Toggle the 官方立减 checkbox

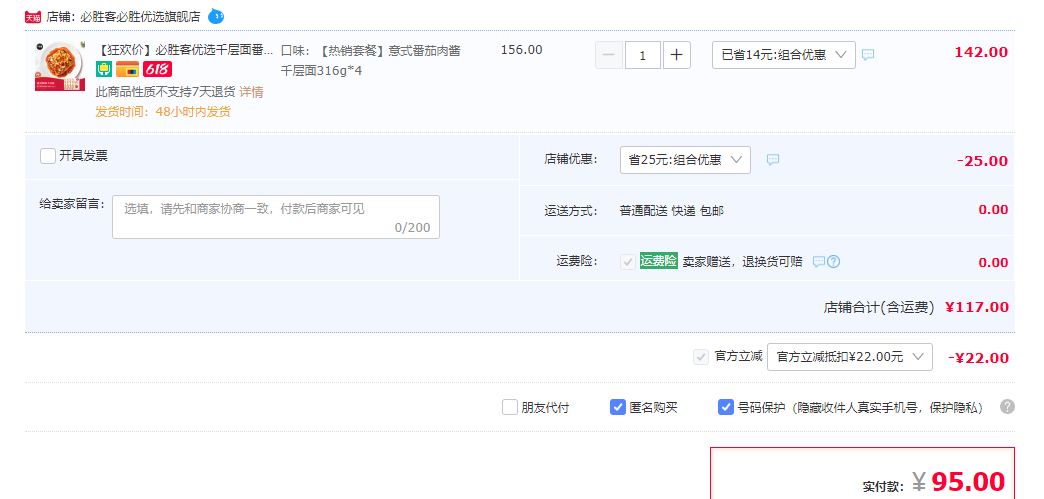click(700, 357)
